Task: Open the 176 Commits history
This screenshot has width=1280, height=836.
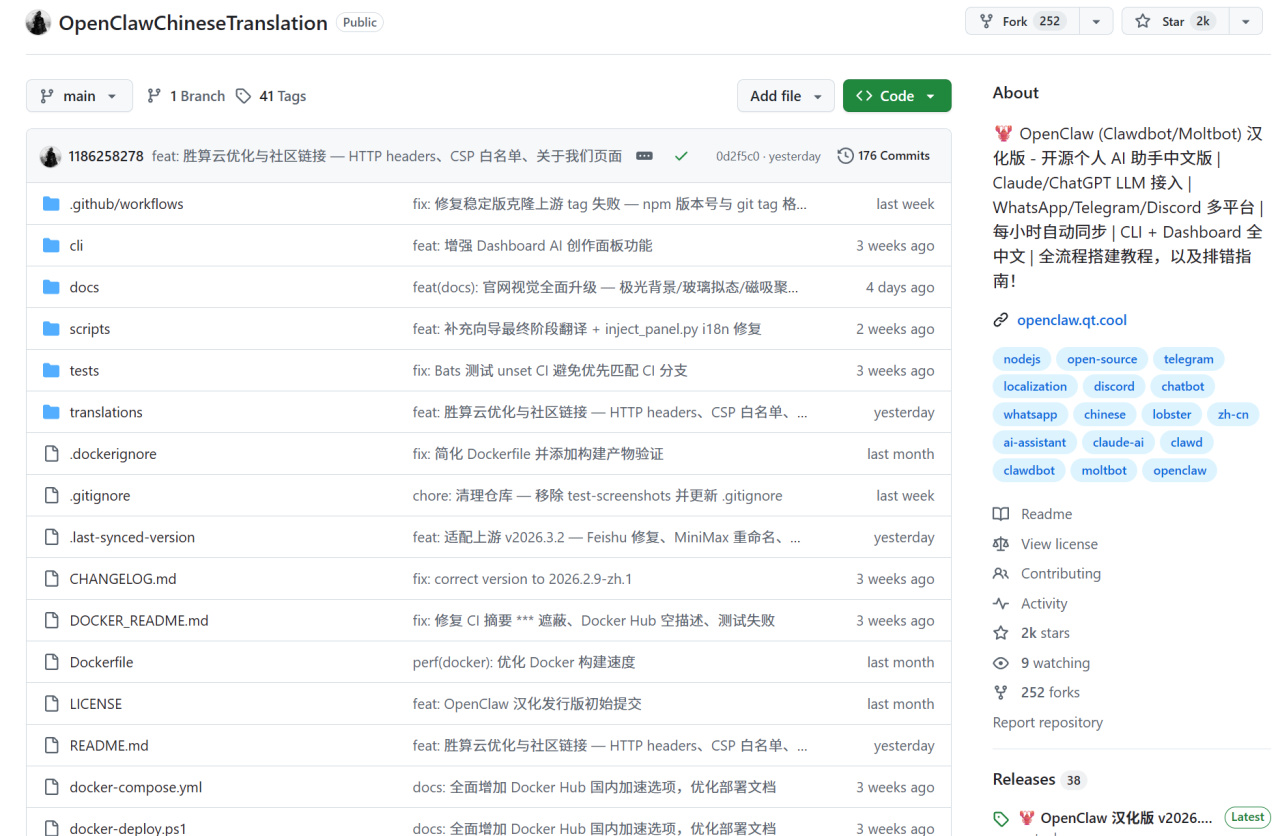Action: (884, 156)
